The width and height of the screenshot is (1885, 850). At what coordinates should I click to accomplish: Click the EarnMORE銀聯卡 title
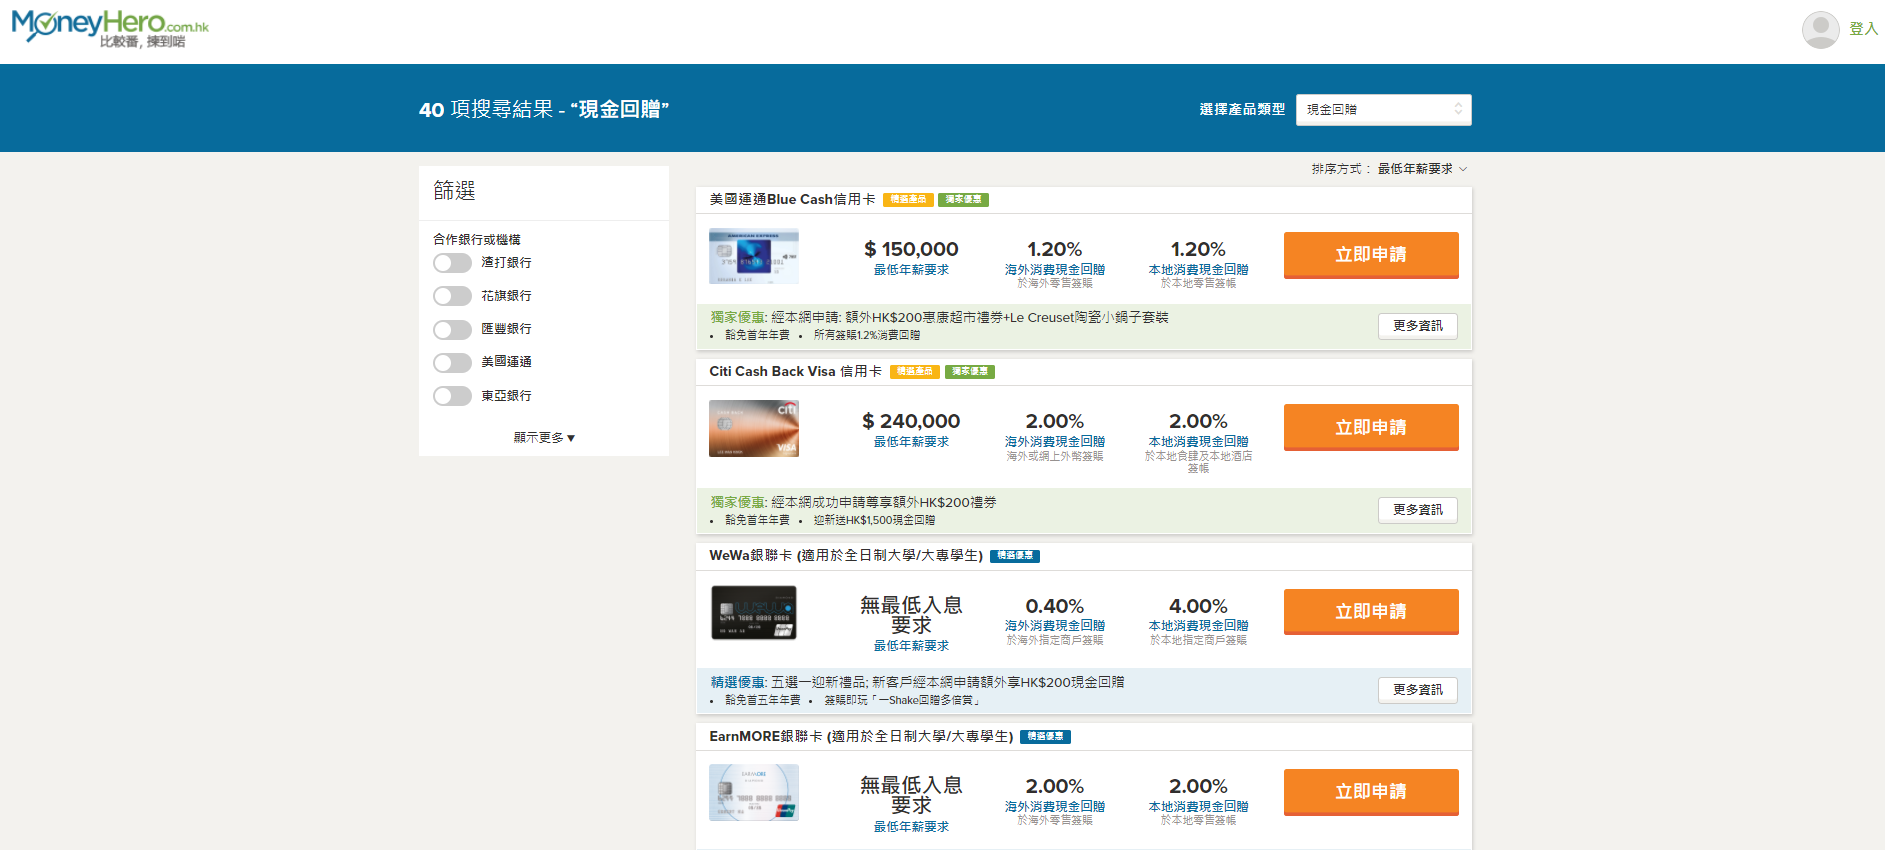[x=861, y=737]
